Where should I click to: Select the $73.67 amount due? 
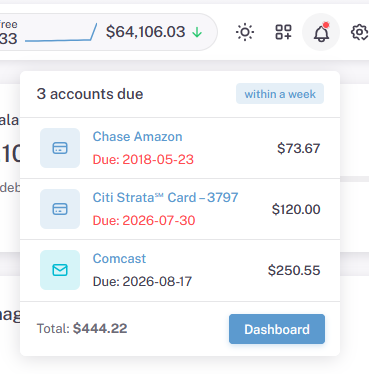coord(299,148)
